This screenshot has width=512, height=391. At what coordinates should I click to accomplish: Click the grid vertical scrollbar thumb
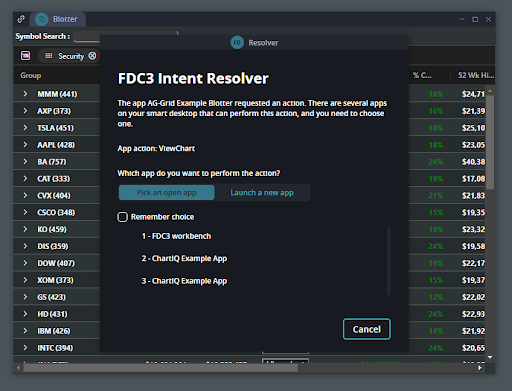[x=490, y=142]
